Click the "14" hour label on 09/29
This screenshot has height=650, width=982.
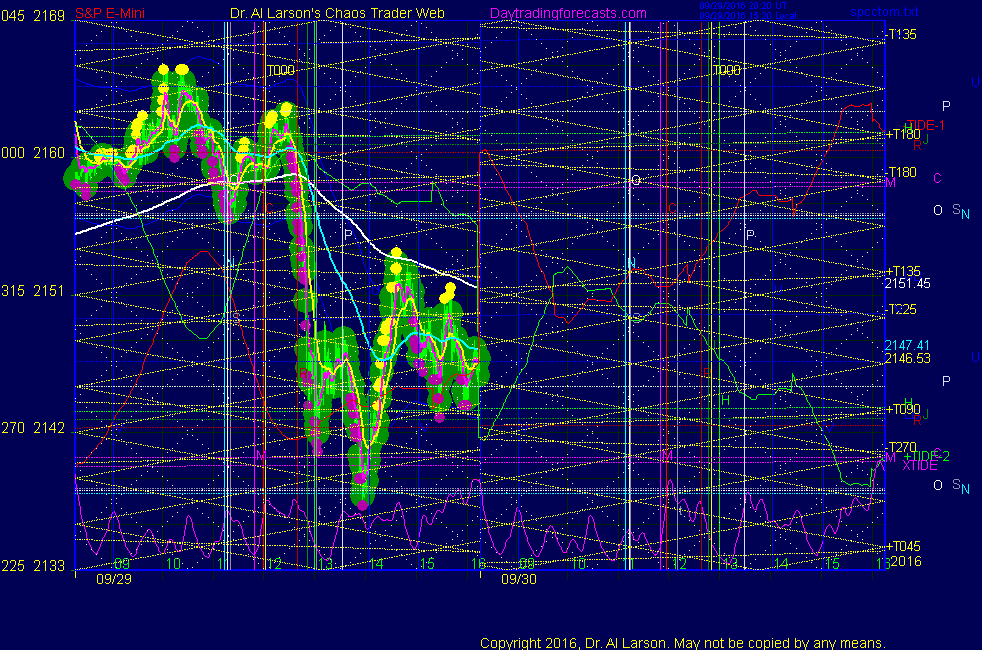tap(376, 564)
